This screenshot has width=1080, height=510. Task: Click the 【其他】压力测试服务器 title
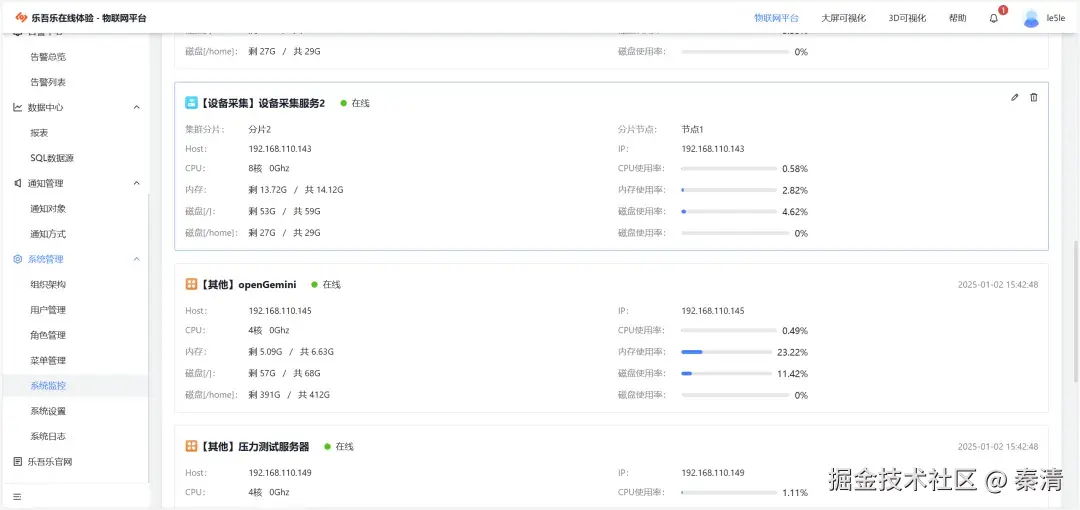[254, 447]
